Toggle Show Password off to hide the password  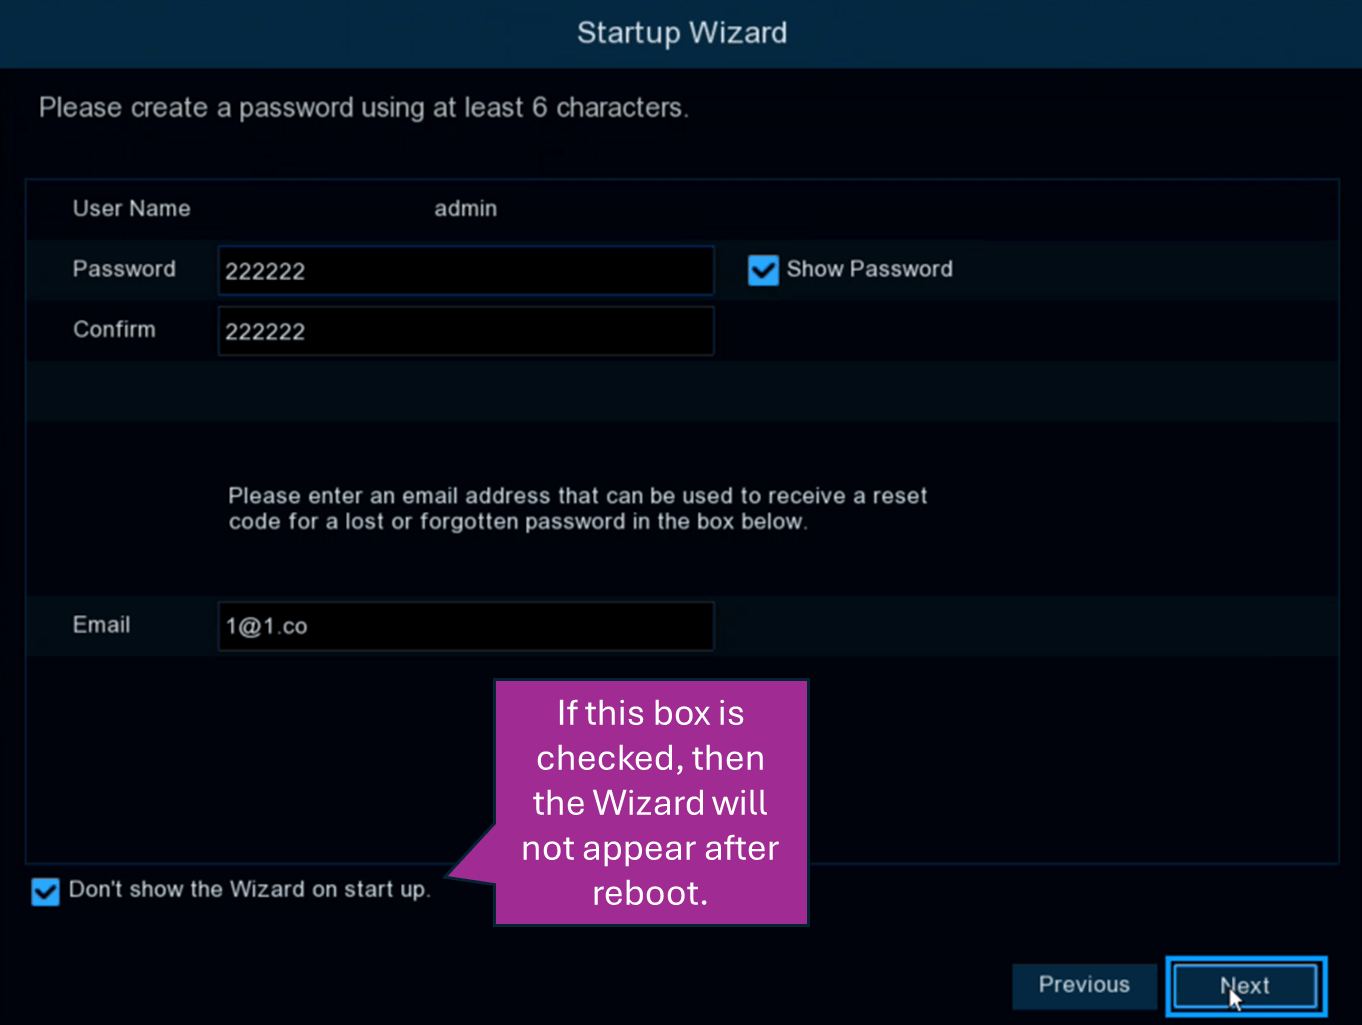pyautogui.click(x=763, y=270)
